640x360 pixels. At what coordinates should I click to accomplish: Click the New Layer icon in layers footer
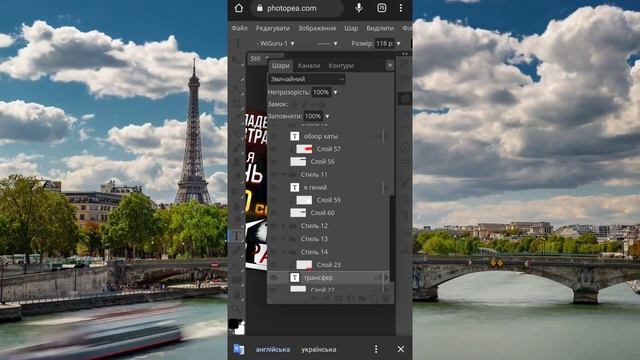pyautogui.click(x=374, y=299)
